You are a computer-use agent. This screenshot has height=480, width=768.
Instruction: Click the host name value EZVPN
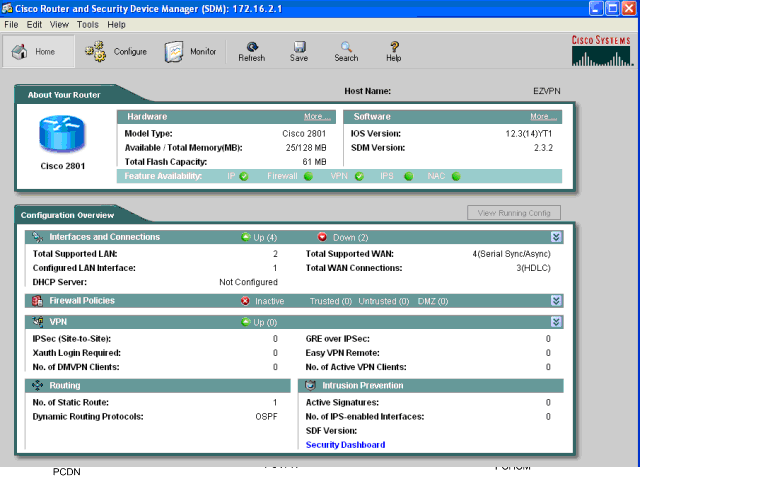tap(547, 91)
